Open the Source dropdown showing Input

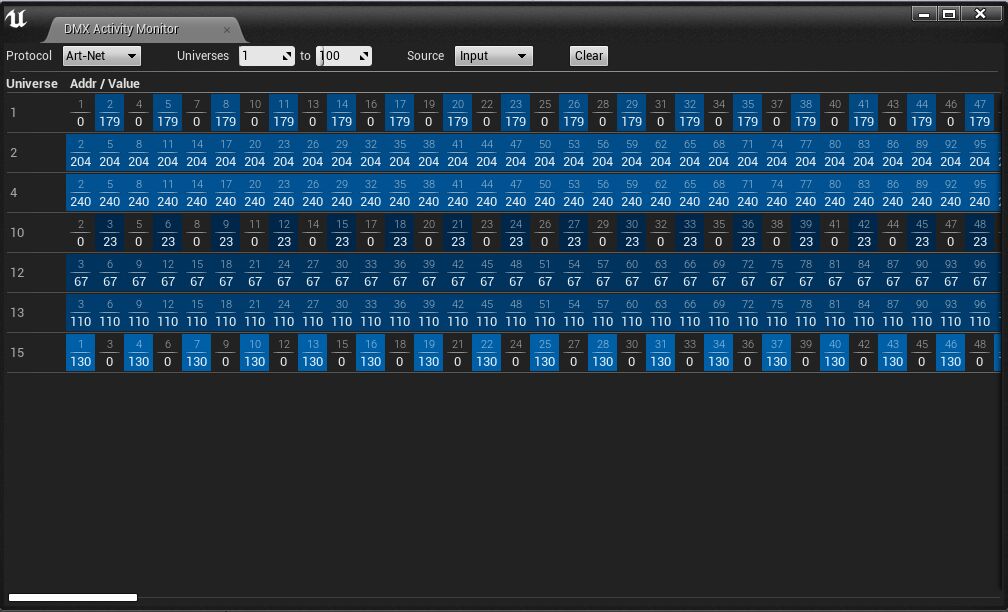[x=493, y=56]
